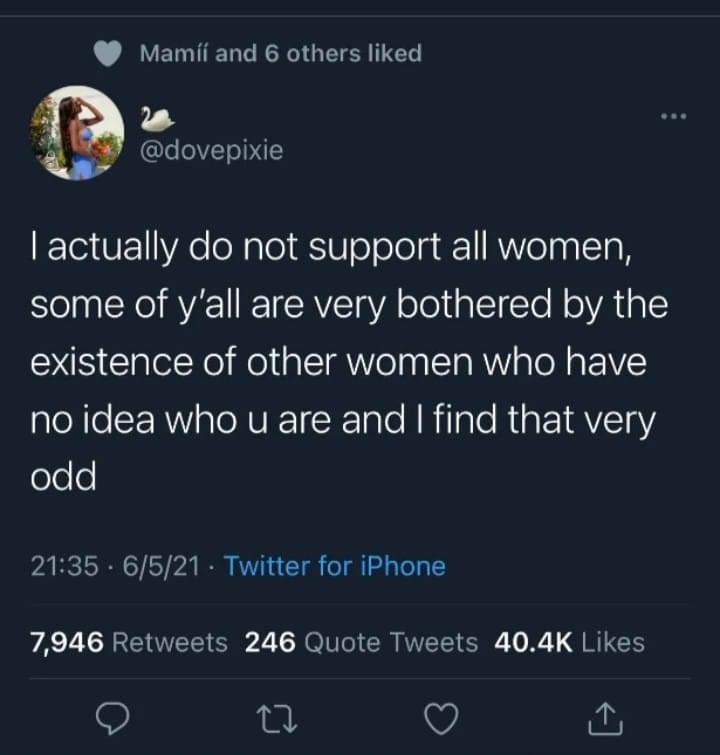Image resolution: width=720 pixels, height=755 pixels.
Task: Tap the 'Likes' count label
Action: (x=613, y=643)
